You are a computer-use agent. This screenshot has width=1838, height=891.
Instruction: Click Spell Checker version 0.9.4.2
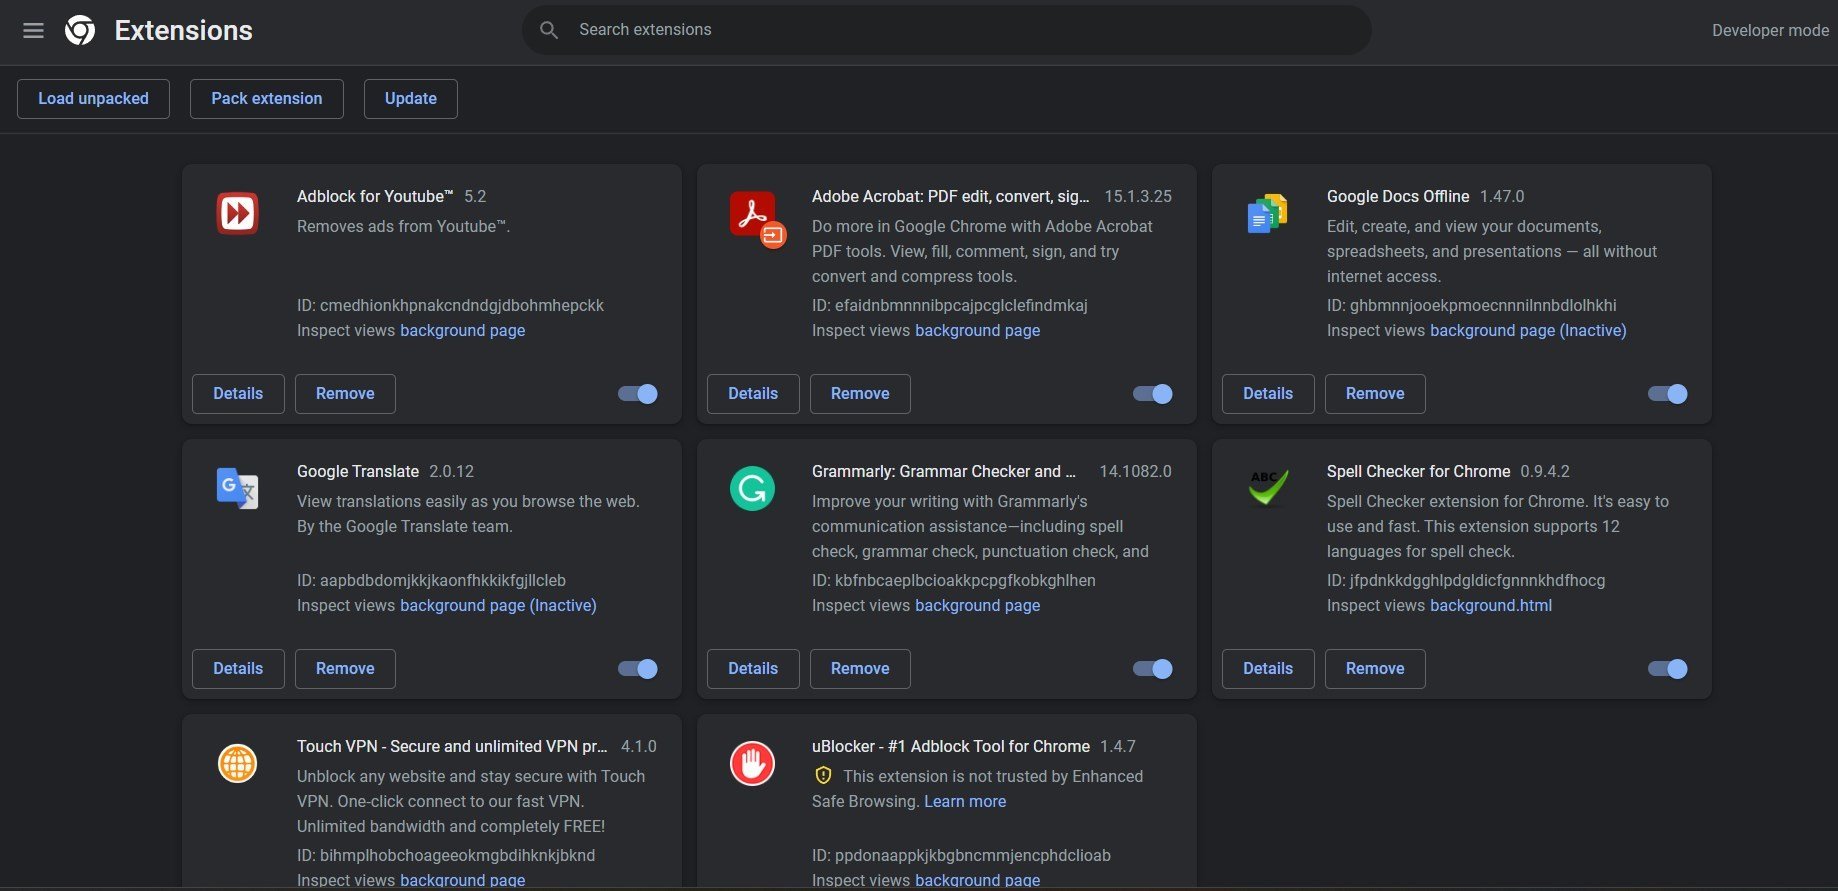point(1545,472)
